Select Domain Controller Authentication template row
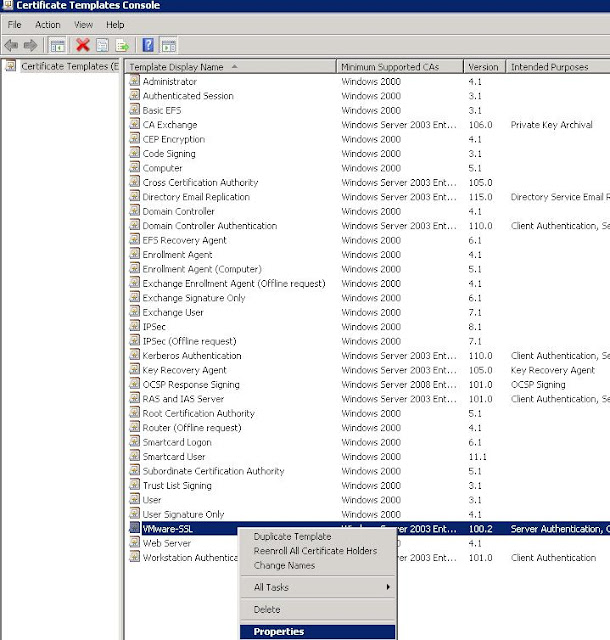 (367, 226)
